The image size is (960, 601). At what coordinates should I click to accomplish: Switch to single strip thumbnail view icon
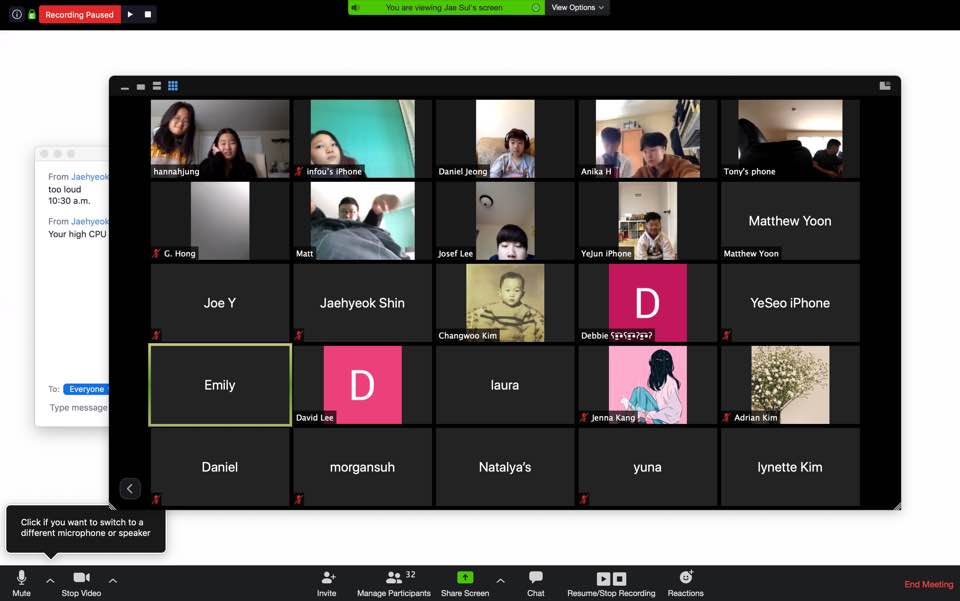coord(141,87)
